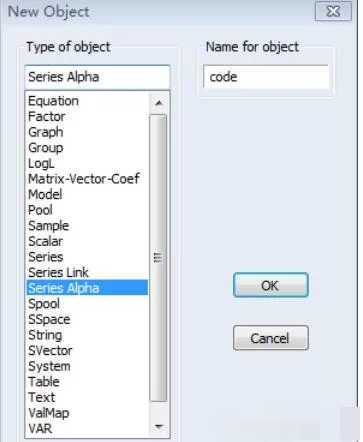
Task: Select the highlighted Series Alpha item
Action: [87, 288]
